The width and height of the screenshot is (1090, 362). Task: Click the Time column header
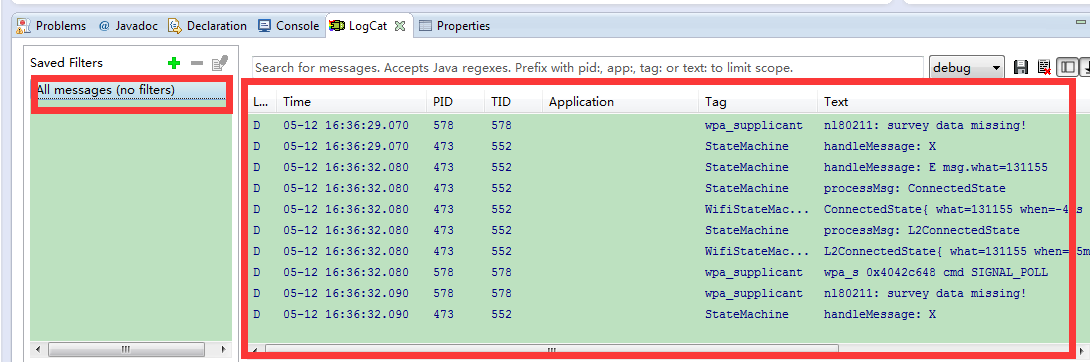[351, 101]
